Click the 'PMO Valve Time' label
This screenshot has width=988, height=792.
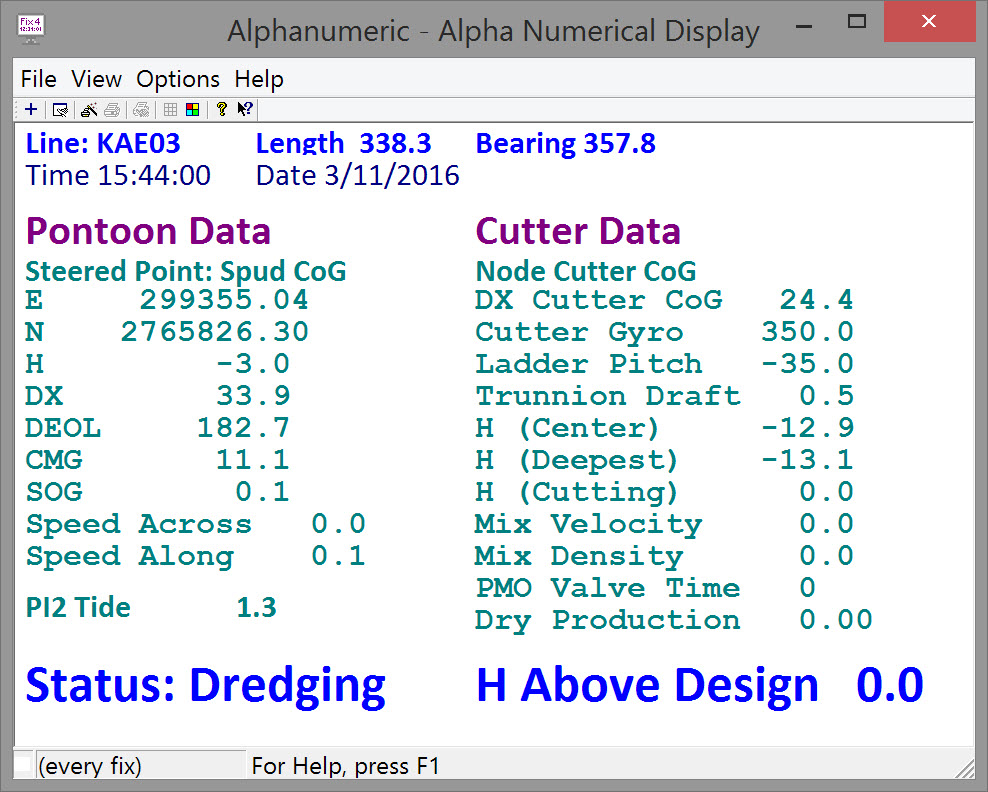pyautogui.click(x=608, y=588)
